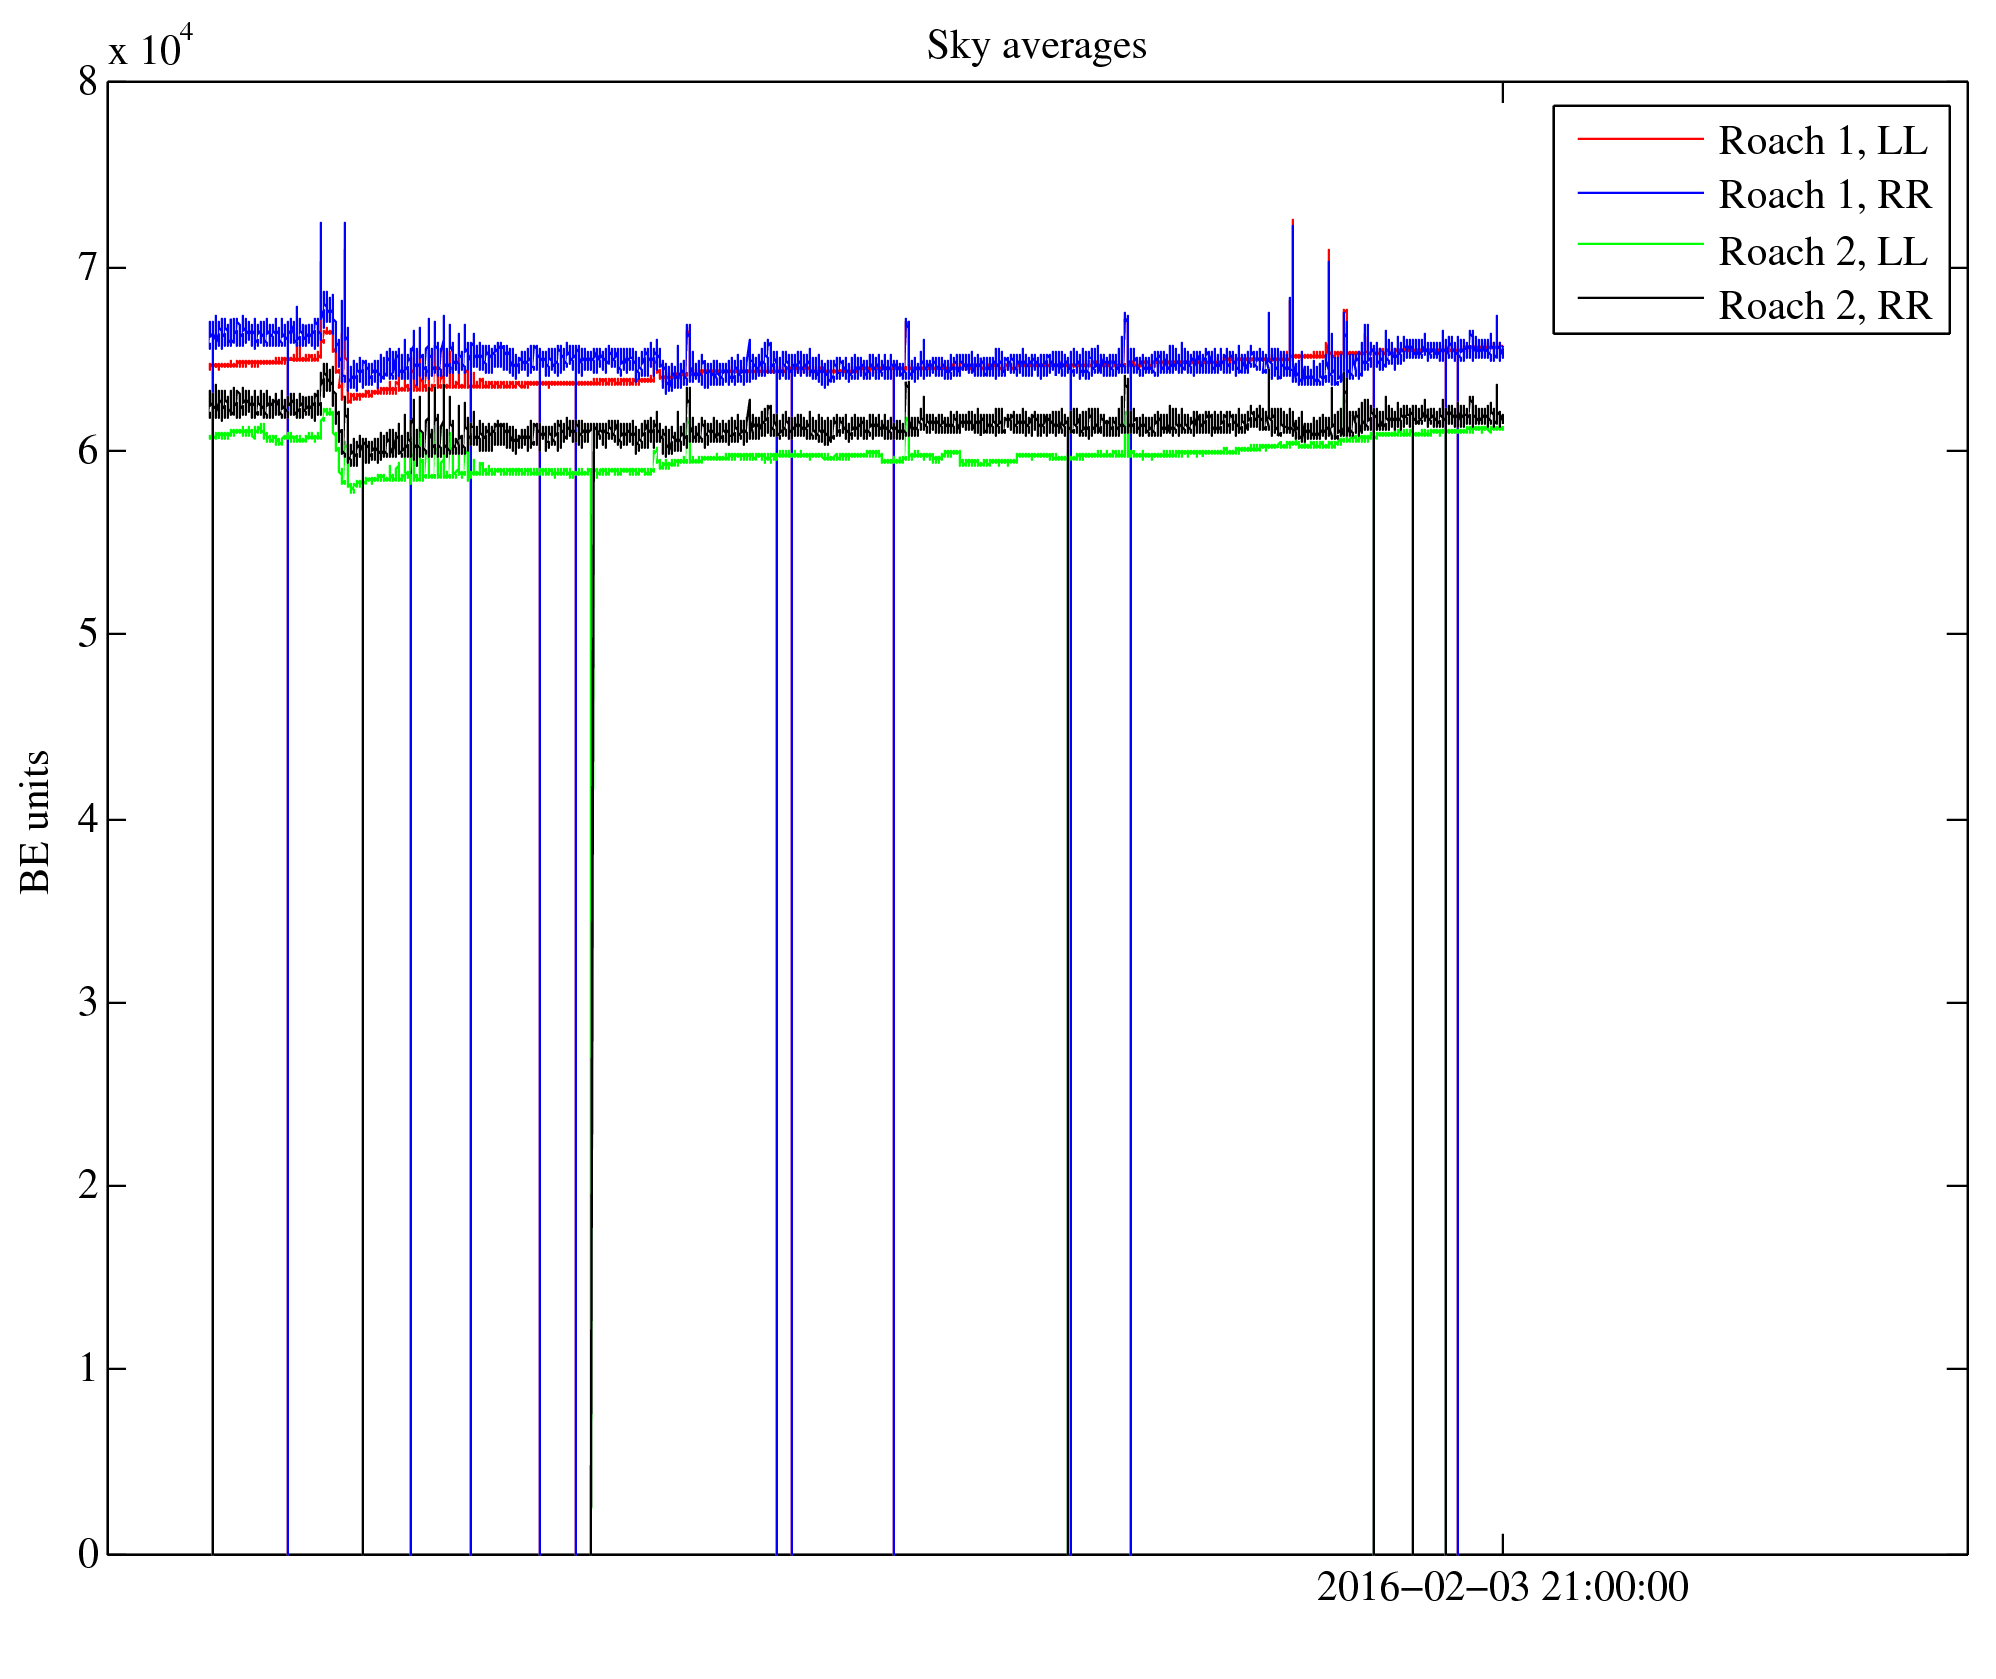Click the "Sky averages" plot title
Screen dimensions: 1996x1679
[x=1036, y=46]
